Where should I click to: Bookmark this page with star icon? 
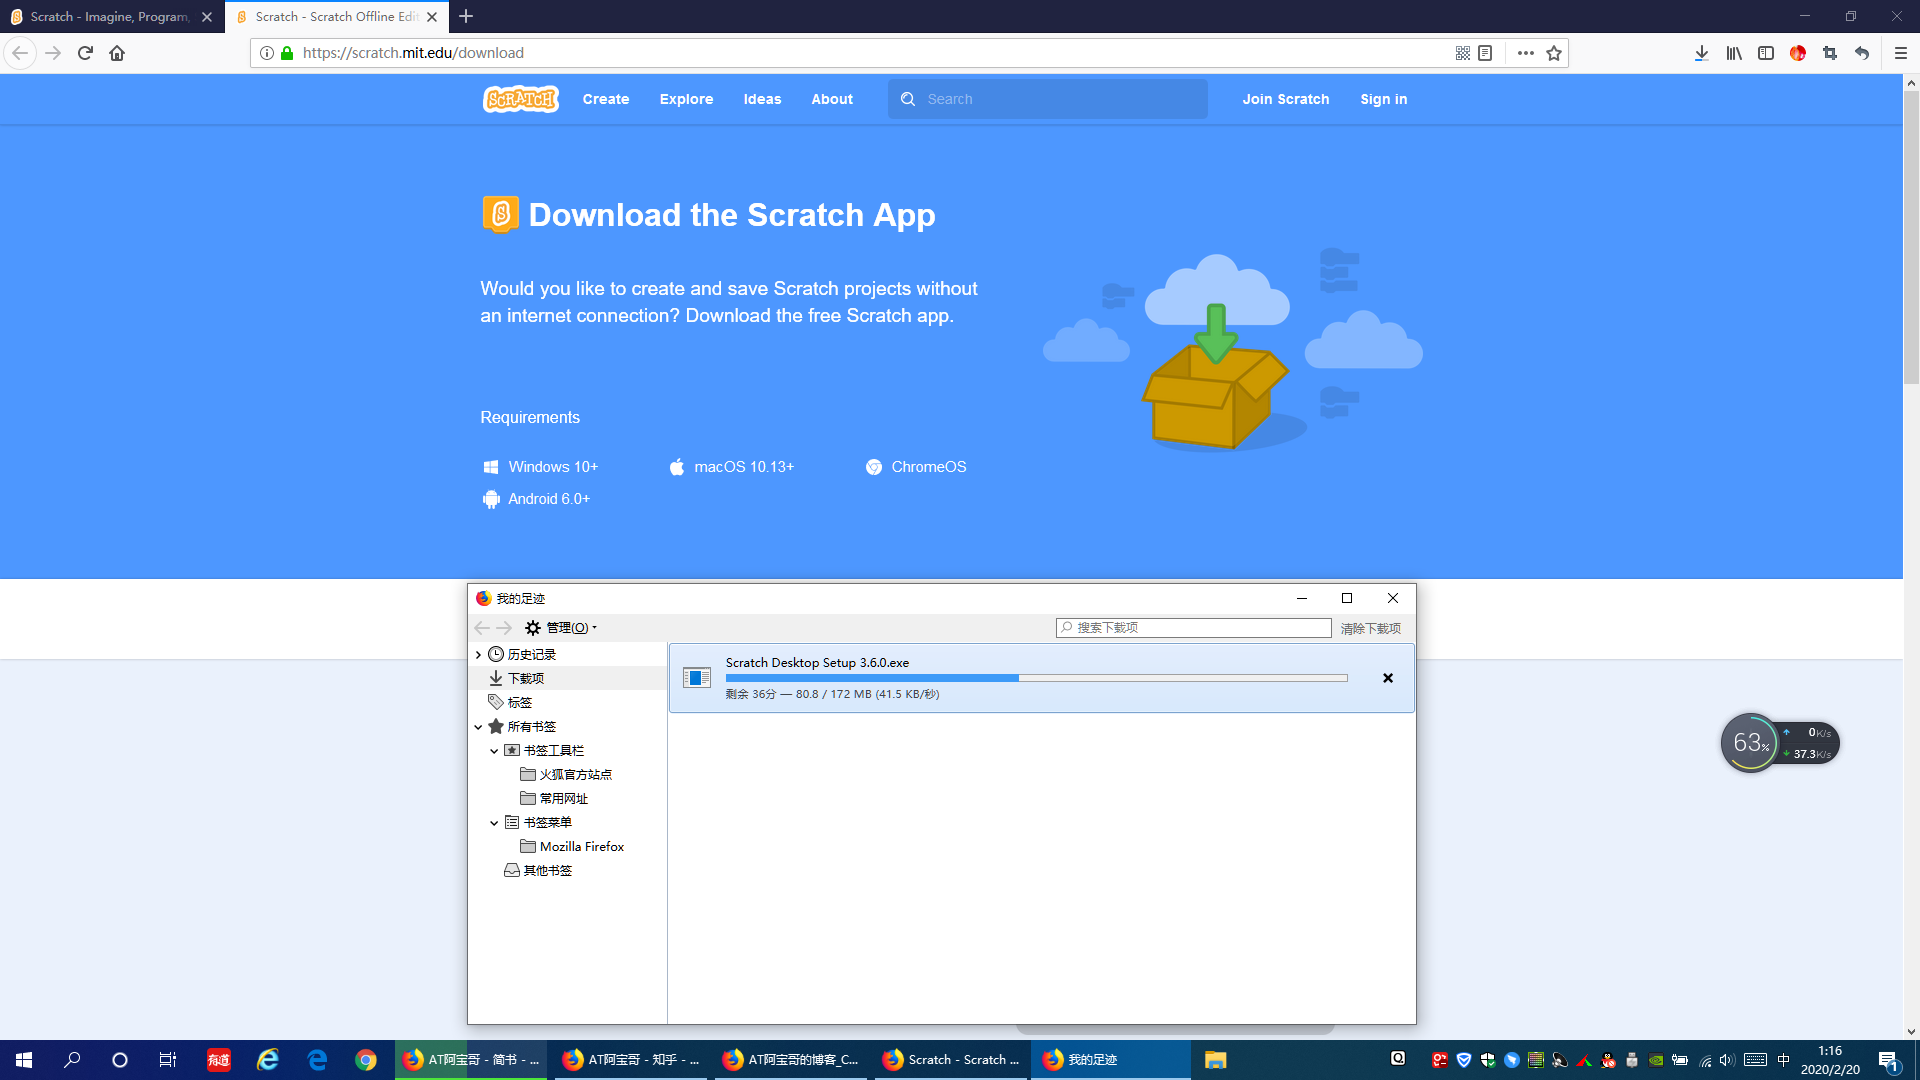coord(1554,53)
